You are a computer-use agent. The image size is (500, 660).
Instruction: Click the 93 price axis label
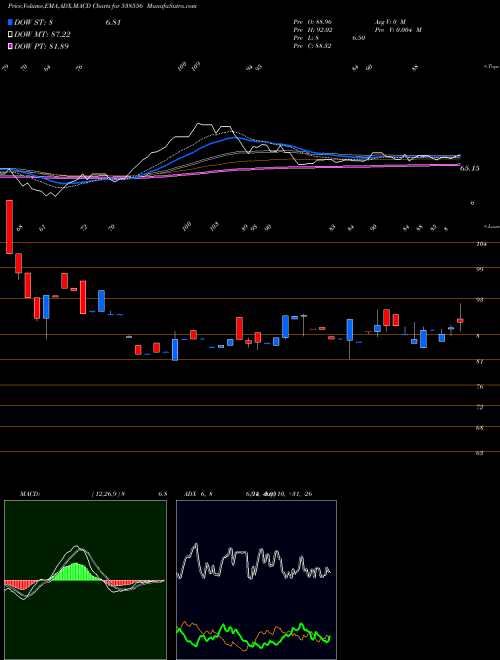pos(479,300)
